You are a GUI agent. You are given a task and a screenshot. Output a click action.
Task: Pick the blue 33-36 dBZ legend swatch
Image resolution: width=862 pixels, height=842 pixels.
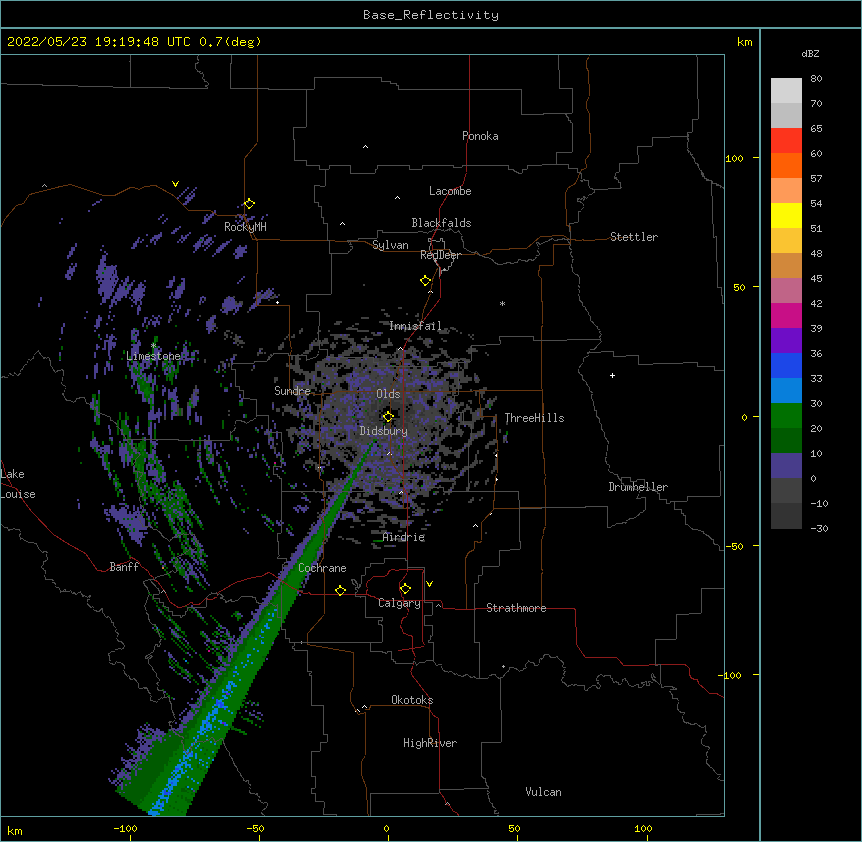[x=786, y=366]
